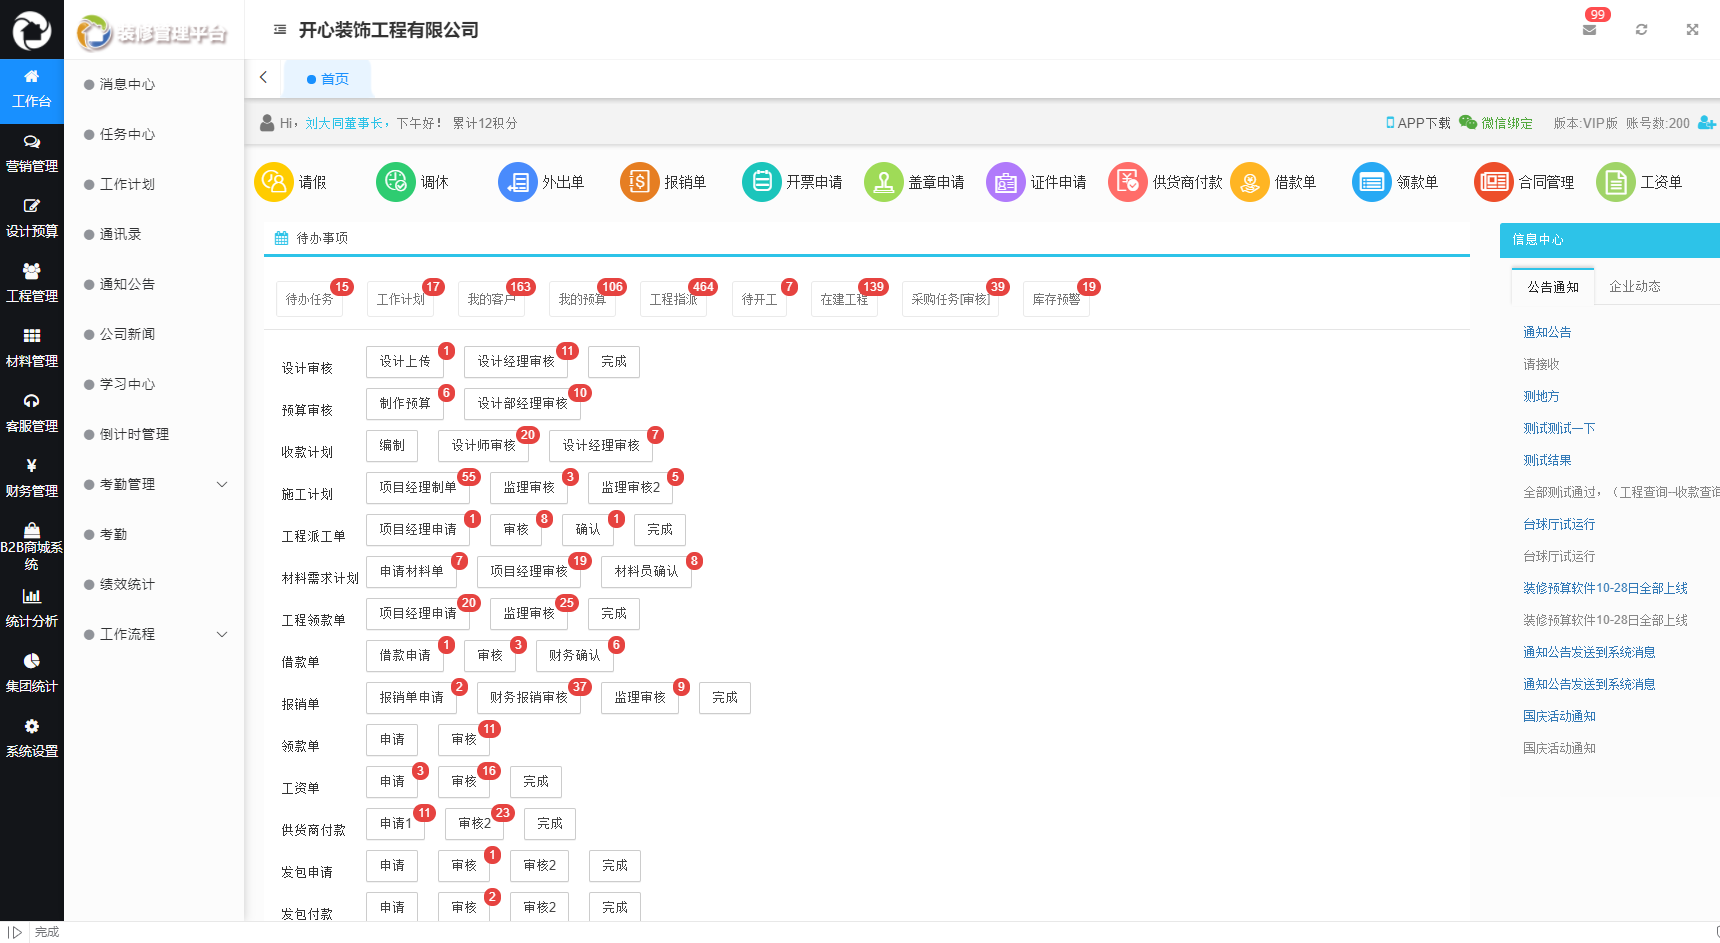
Task: Open 财务管理 in the left navigation
Action: pos(32,478)
